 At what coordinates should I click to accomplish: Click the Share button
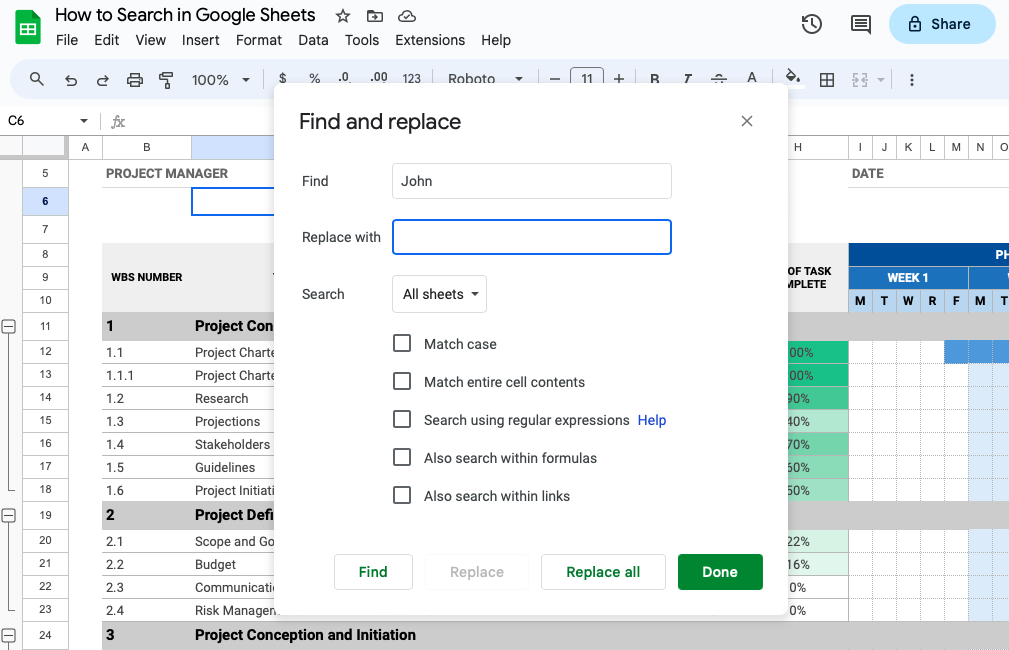coord(942,24)
